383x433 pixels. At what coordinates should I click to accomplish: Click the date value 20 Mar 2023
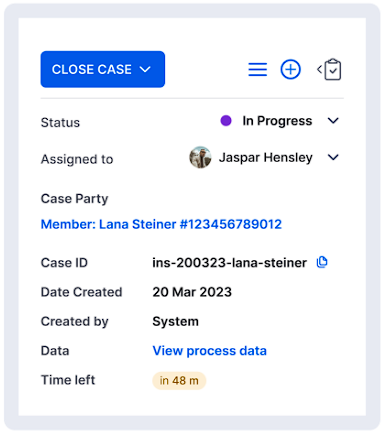(192, 292)
